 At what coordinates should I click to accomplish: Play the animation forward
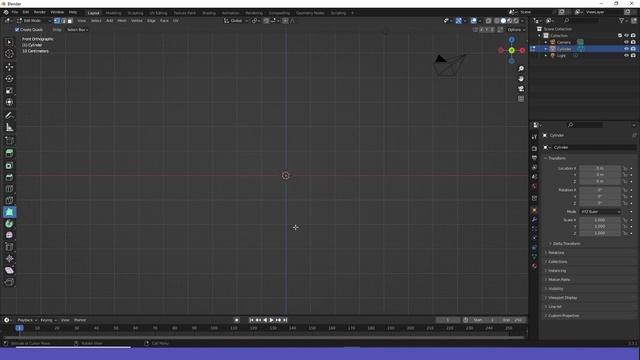(271, 320)
